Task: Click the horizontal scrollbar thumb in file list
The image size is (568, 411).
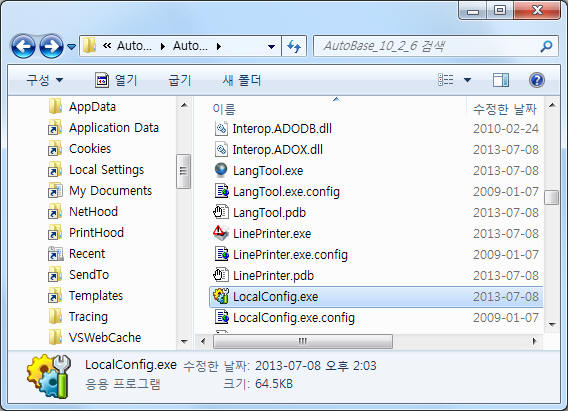Action: pos(302,341)
